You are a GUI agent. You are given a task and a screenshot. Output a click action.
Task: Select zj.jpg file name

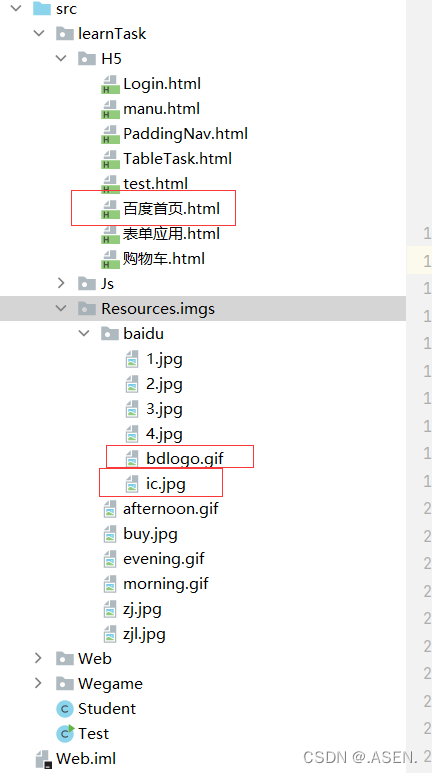coord(142,610)
